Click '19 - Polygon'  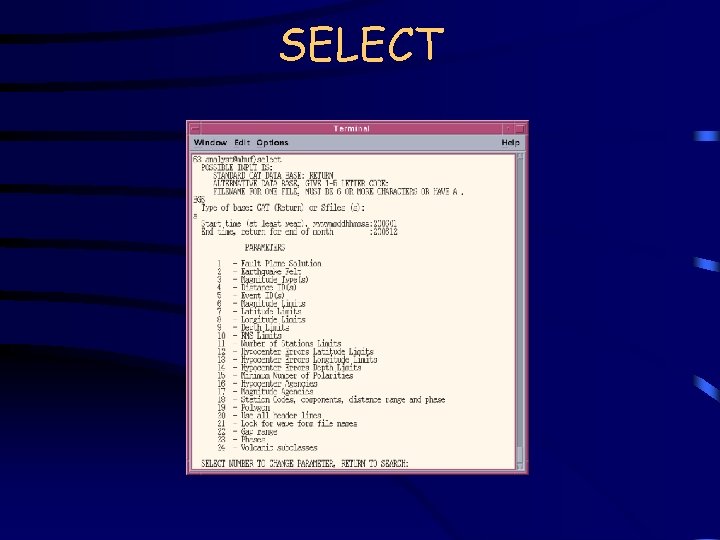pos(244,408)
